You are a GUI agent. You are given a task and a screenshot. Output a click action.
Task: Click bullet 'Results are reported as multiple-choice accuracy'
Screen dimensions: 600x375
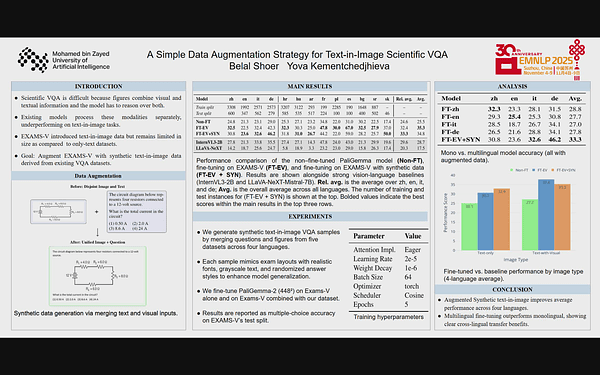click(269, 316)
